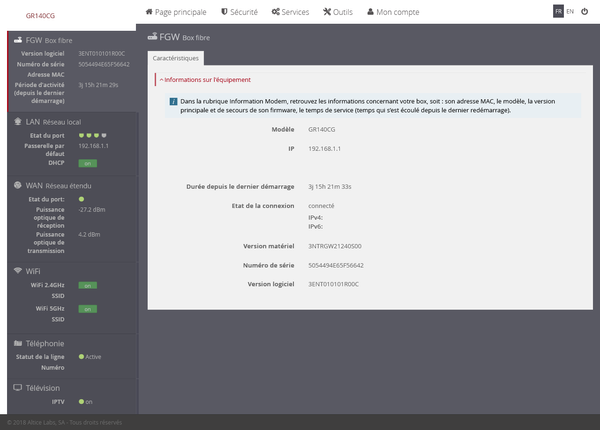
Task: Open the Sécurité menu
Action: pos(241,12)
